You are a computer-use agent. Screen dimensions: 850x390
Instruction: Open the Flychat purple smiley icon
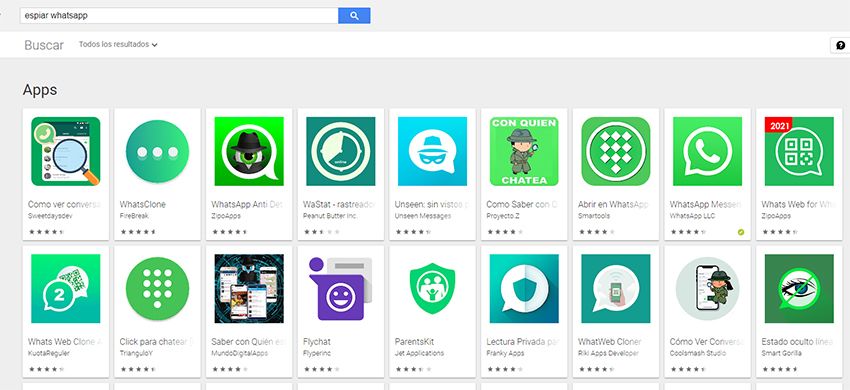pos(340,289)
